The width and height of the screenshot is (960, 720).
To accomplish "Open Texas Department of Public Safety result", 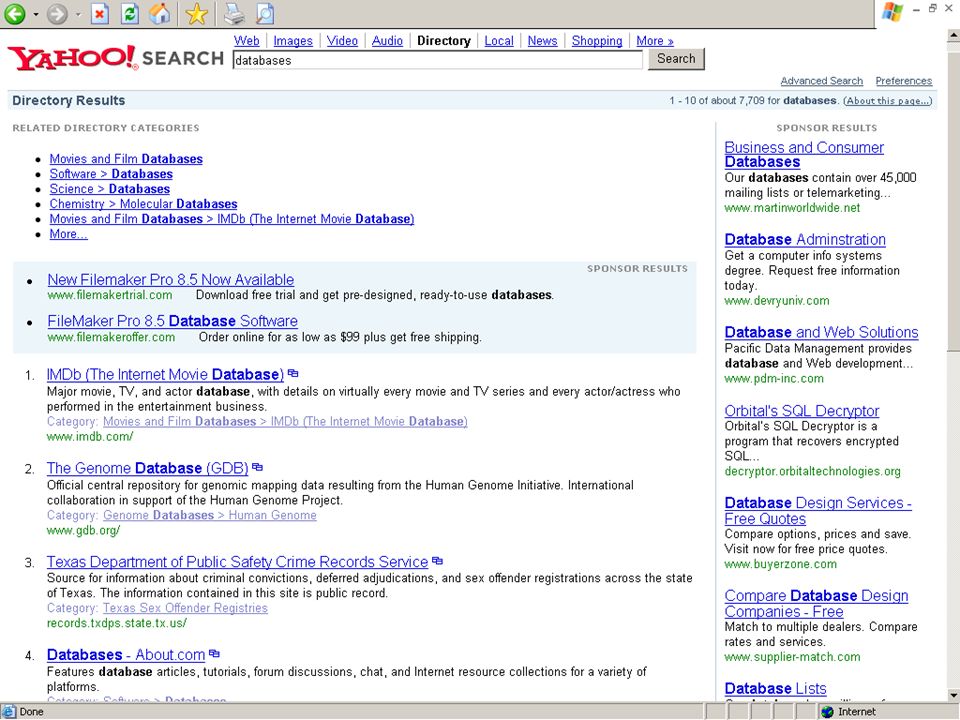I will (x=238, y=561).
